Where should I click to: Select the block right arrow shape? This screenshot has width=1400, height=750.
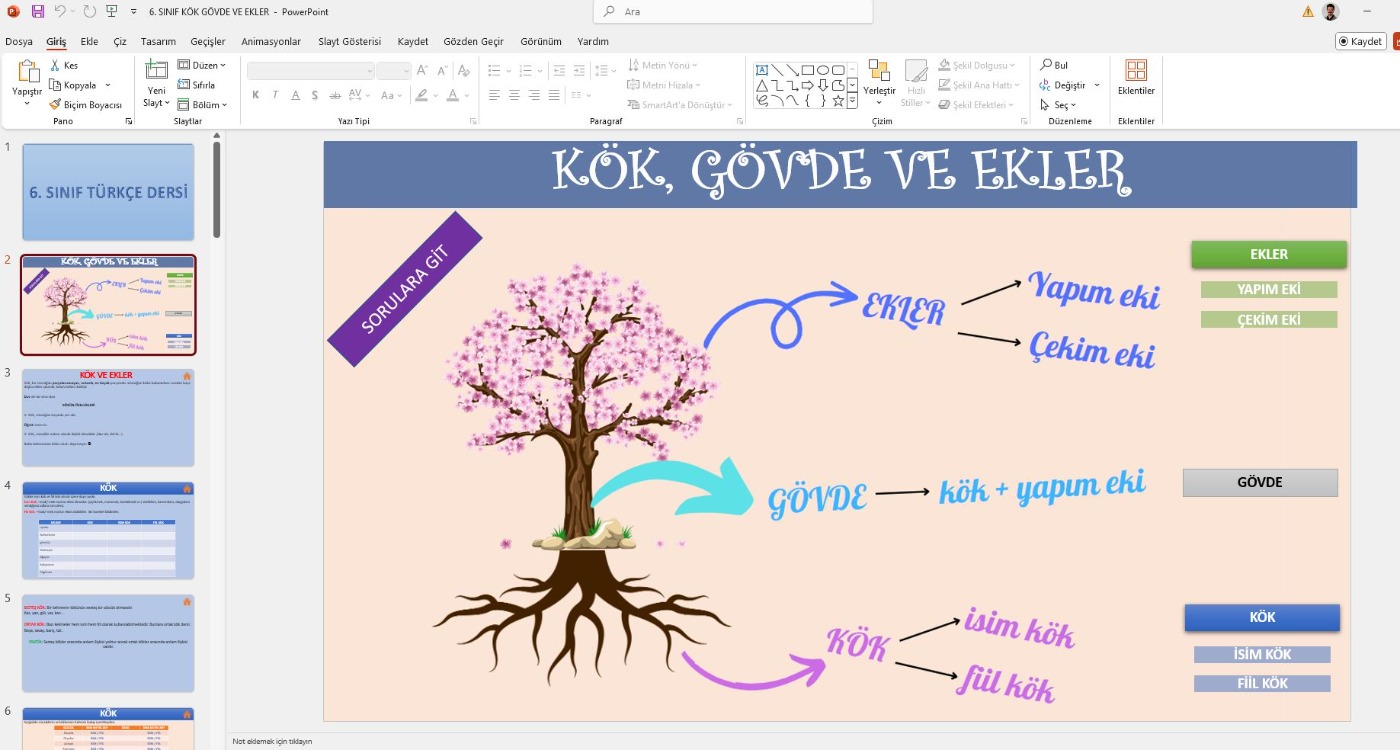[x=807, y=85]
